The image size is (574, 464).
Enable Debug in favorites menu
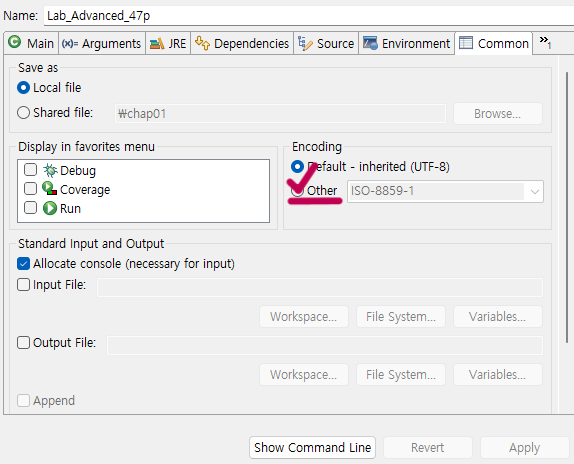click(x=30, y=170)
